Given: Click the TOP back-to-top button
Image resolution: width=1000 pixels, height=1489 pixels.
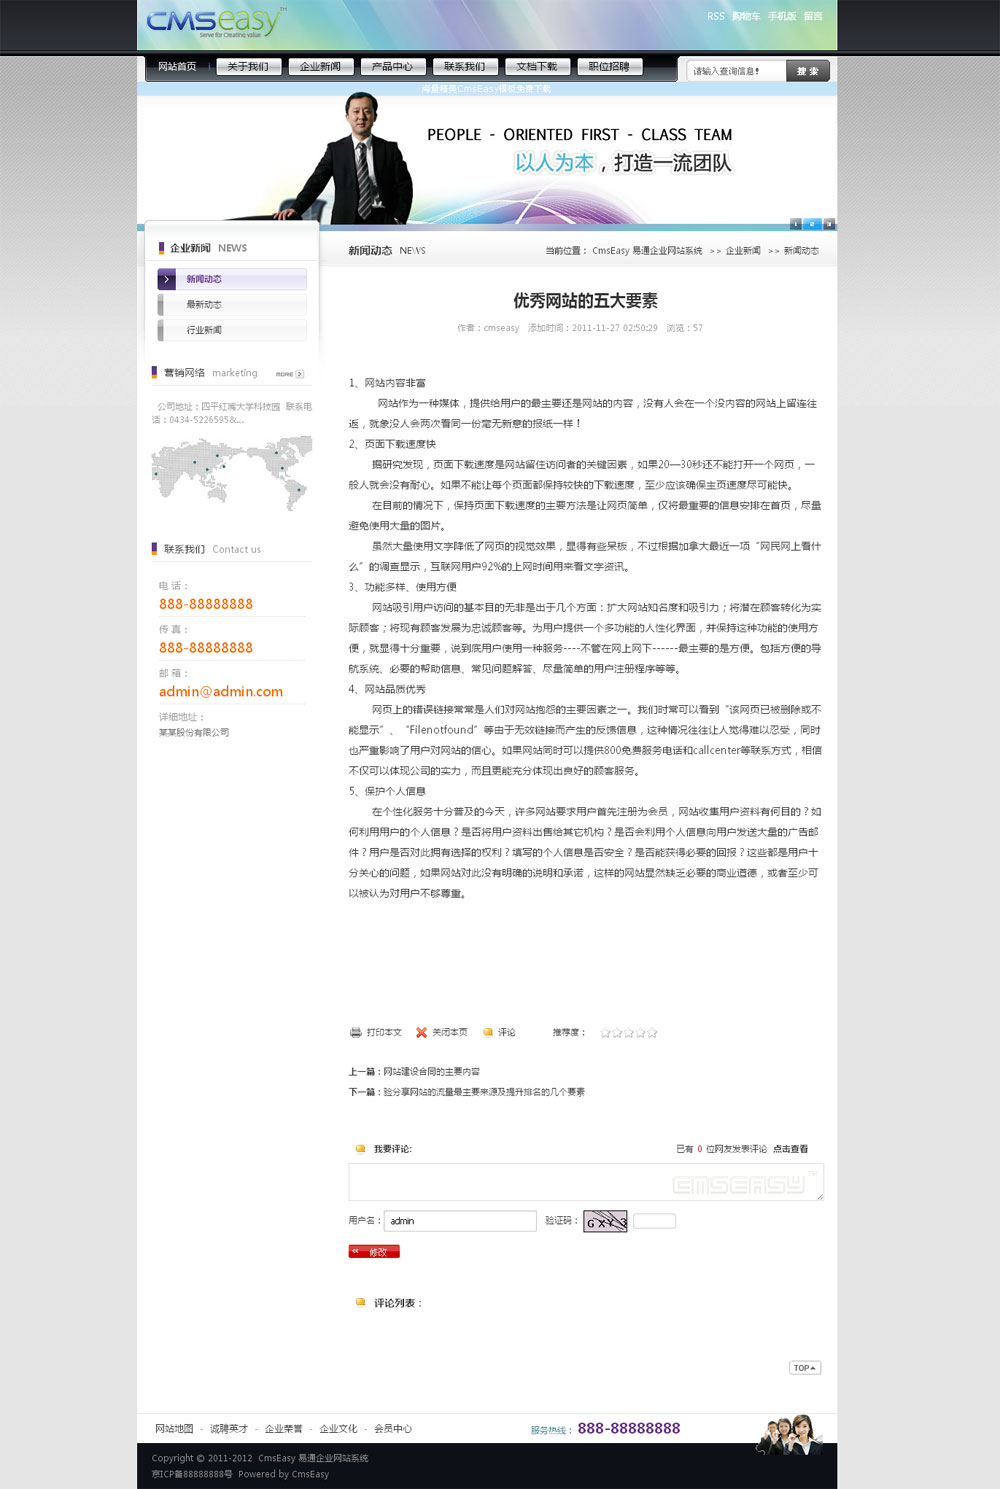Looking at the screenshot, I should [805, 1368].
